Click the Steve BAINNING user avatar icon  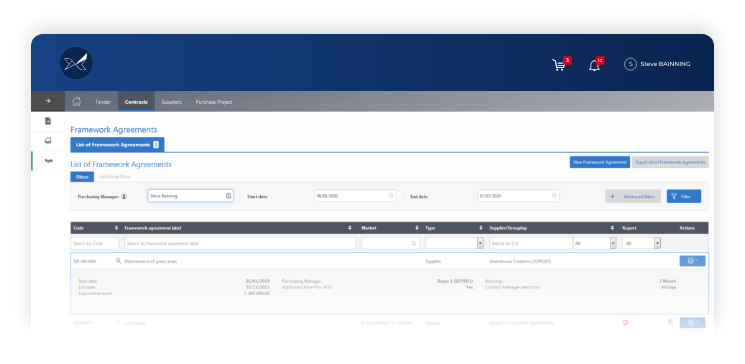coord(630,64)
